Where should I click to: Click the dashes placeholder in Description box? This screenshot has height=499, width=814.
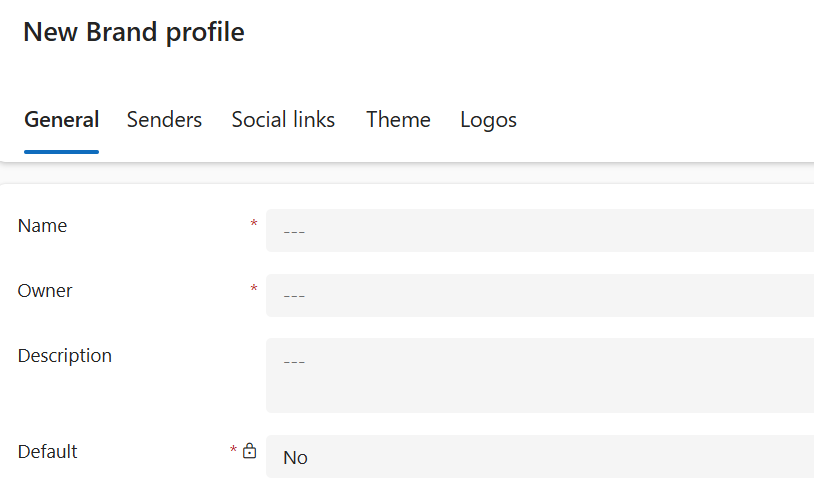[294, 362]
